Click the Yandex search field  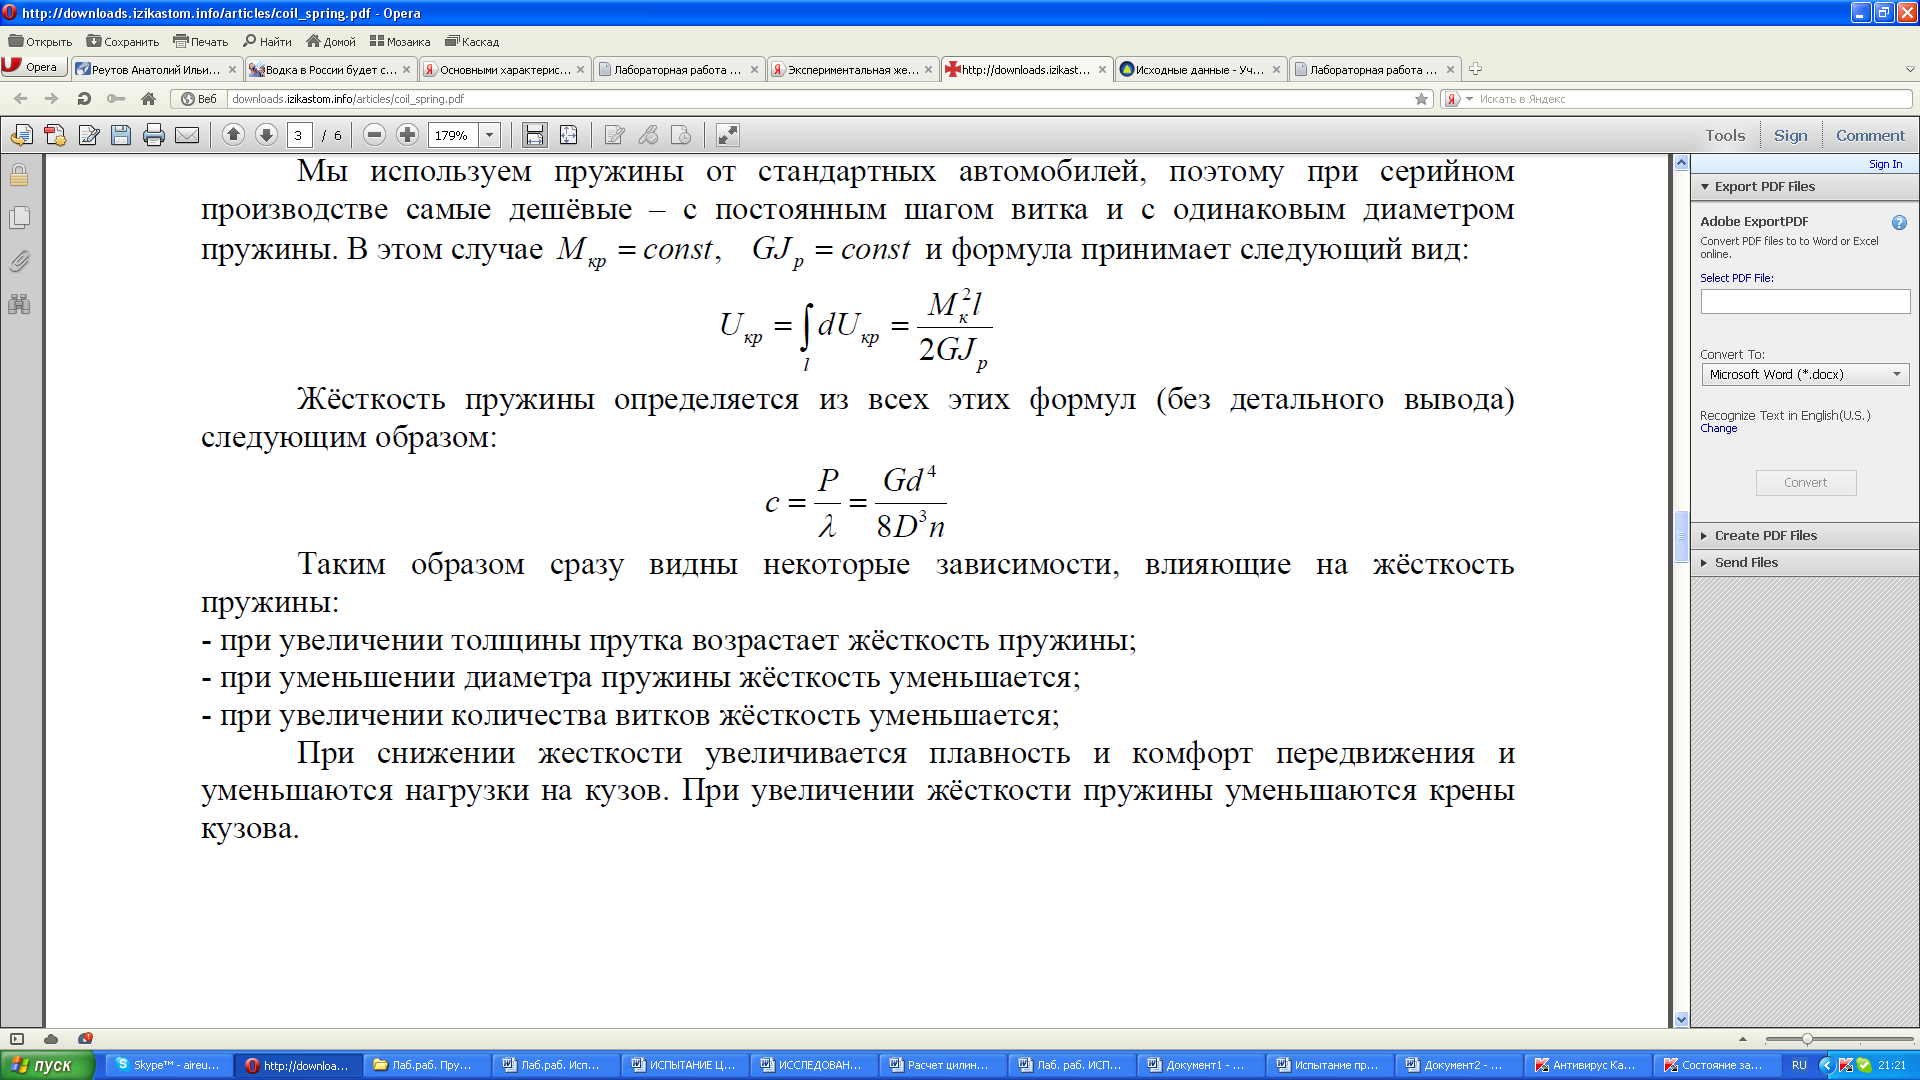(x=1692, y=99)
